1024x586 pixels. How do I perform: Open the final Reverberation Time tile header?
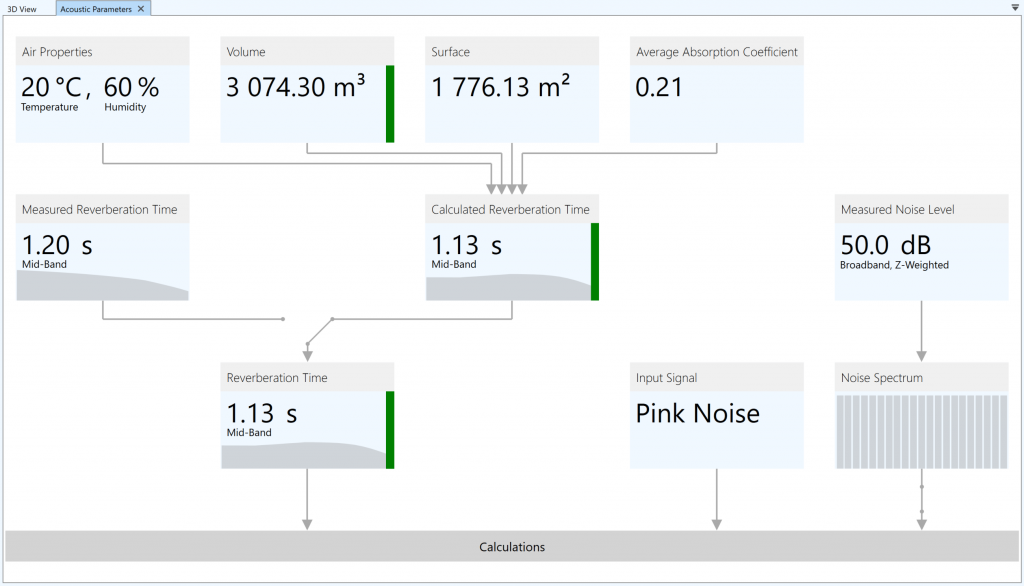tap(307, 378)
